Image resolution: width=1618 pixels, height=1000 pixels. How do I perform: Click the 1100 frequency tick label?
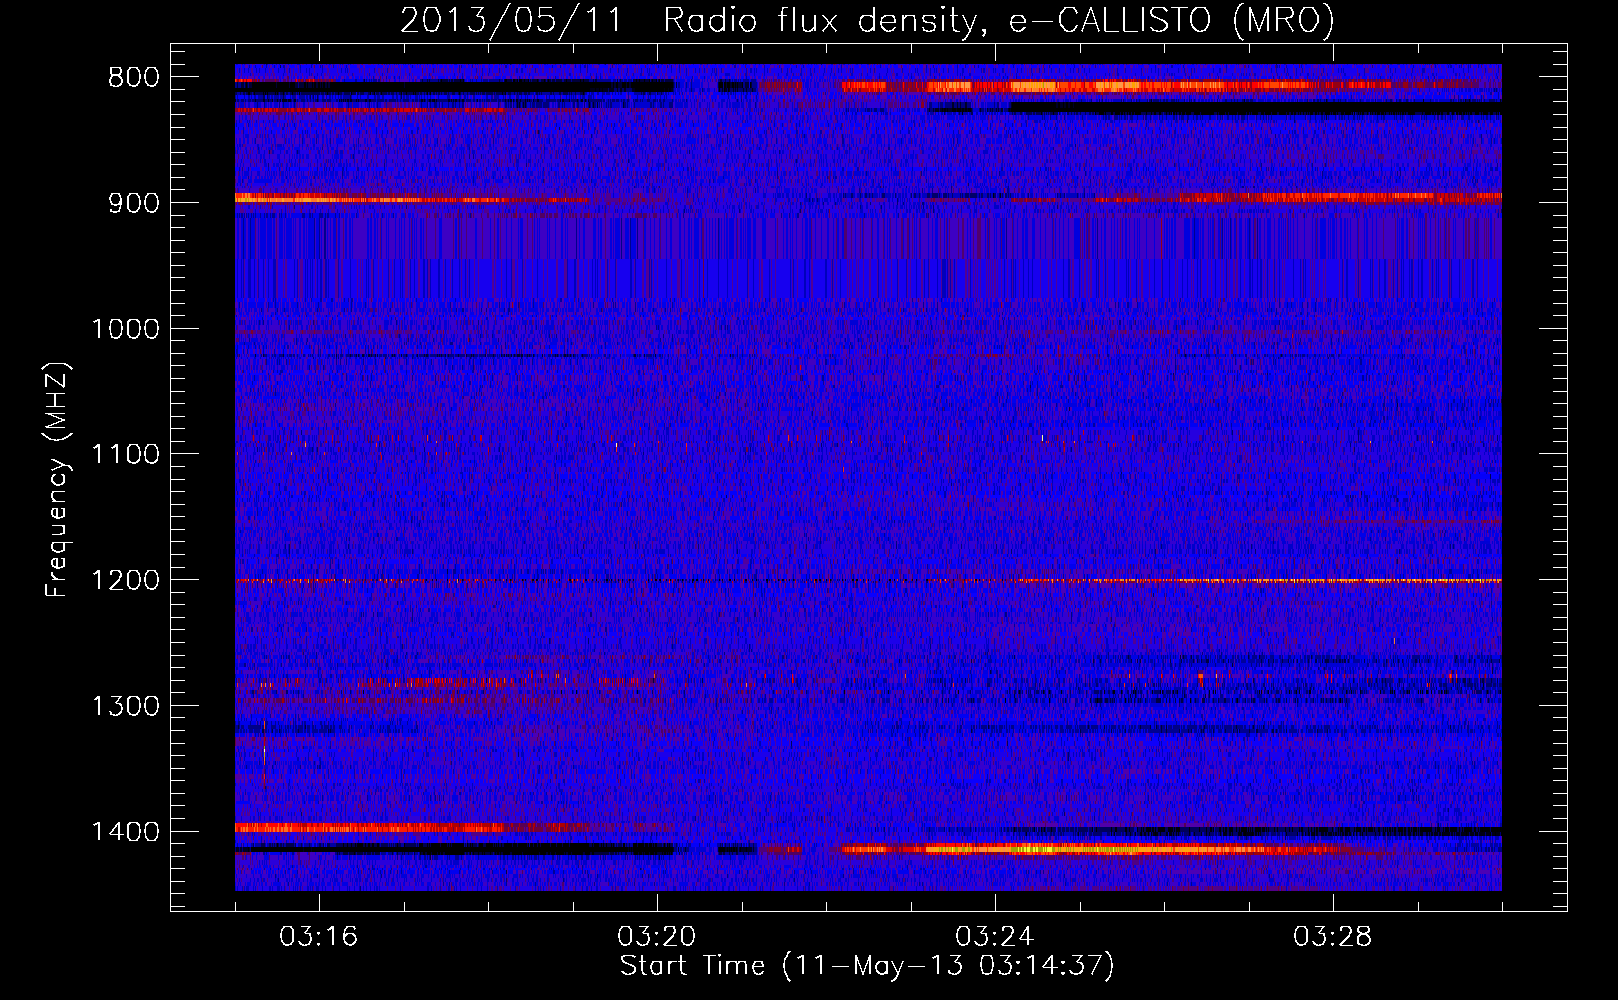click(125, 455)
